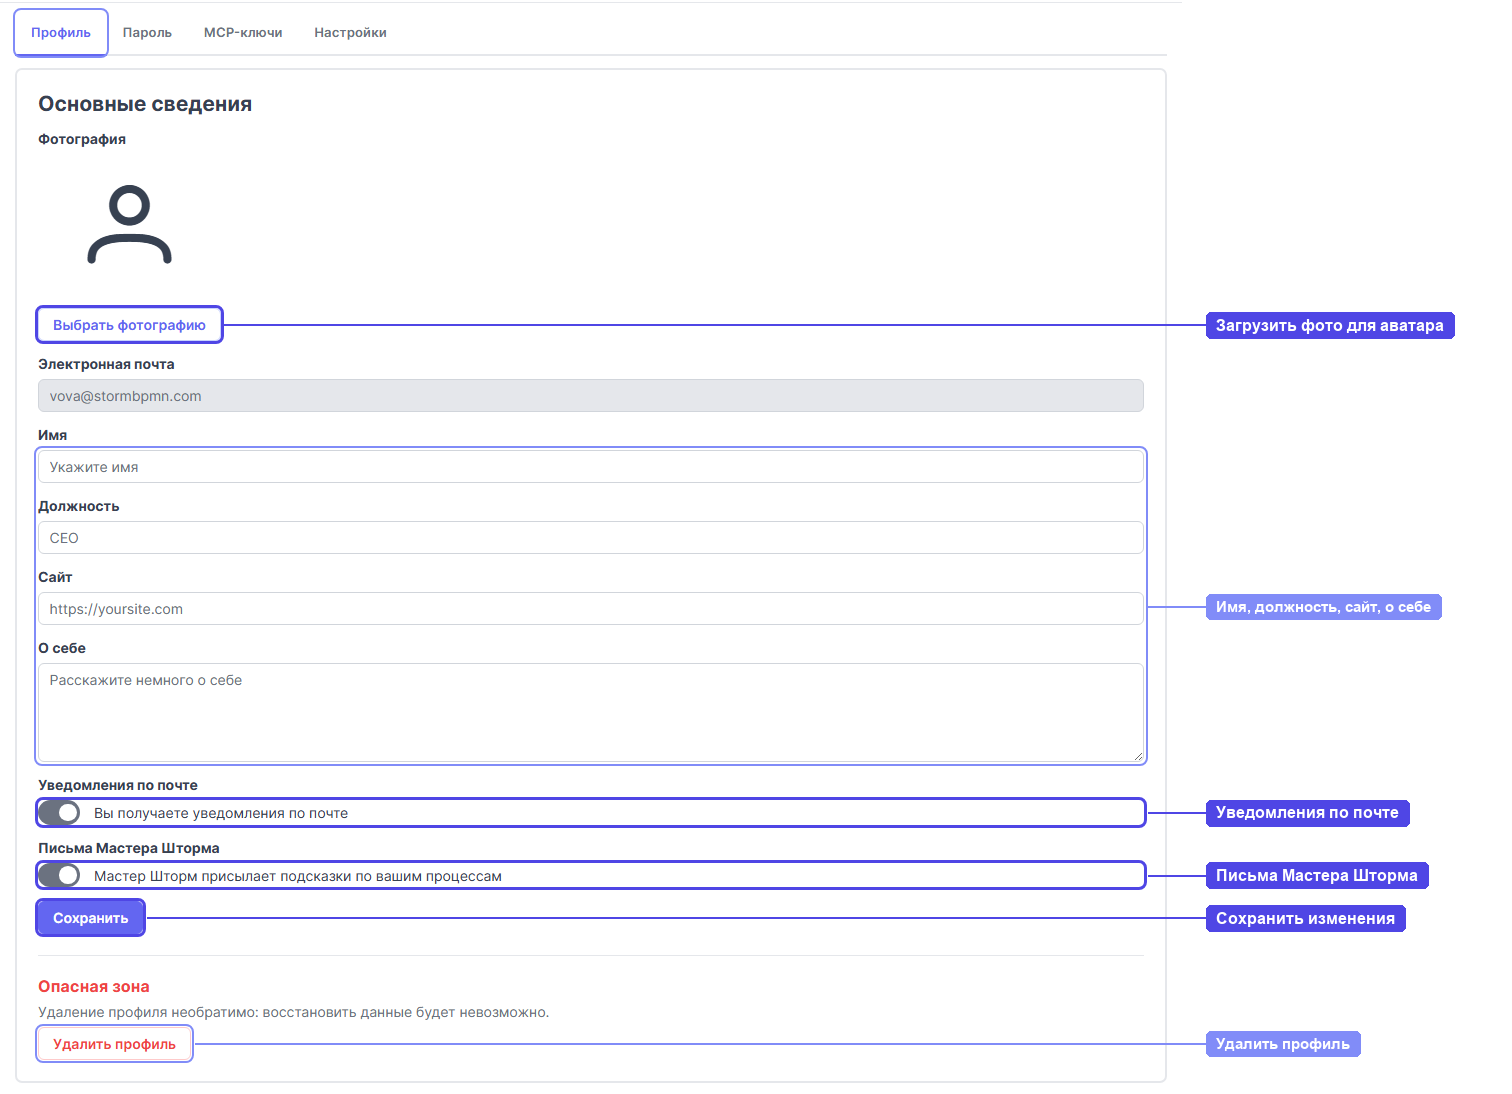
Task: Click the Сохранить button
Action: pyautogui.click(x=91, y=918)
